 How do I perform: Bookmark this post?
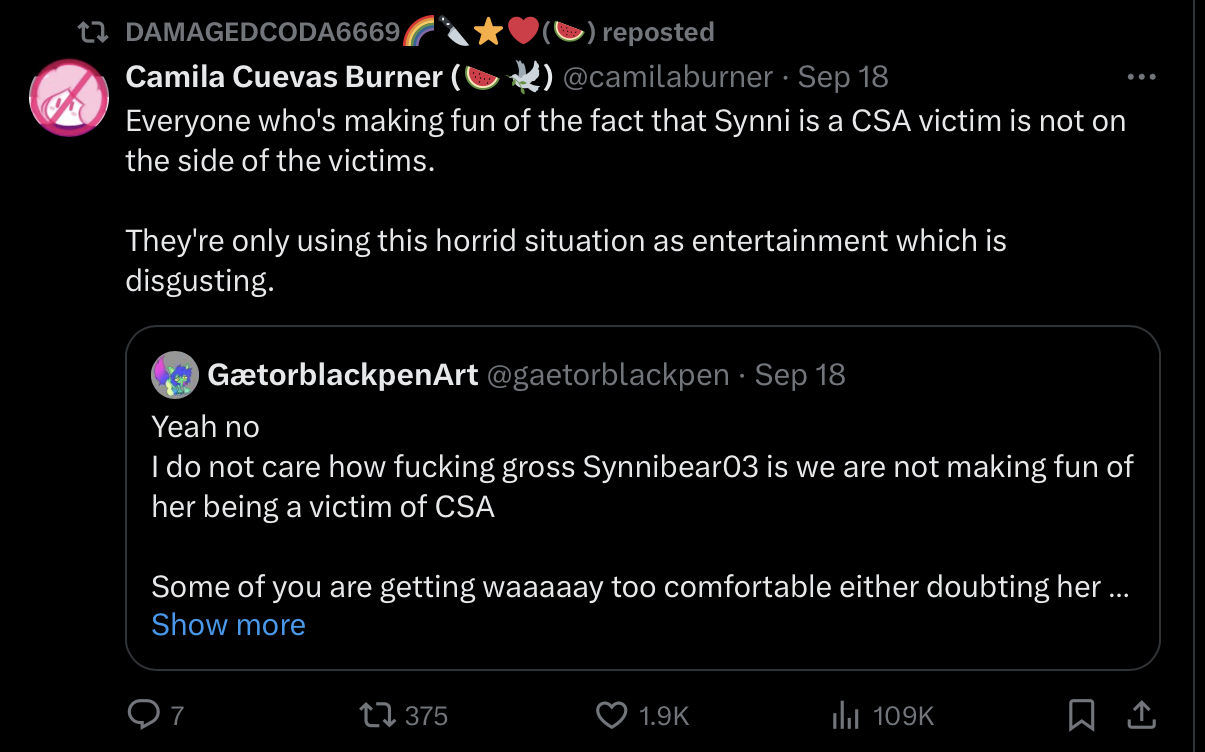pos(1082,714)
